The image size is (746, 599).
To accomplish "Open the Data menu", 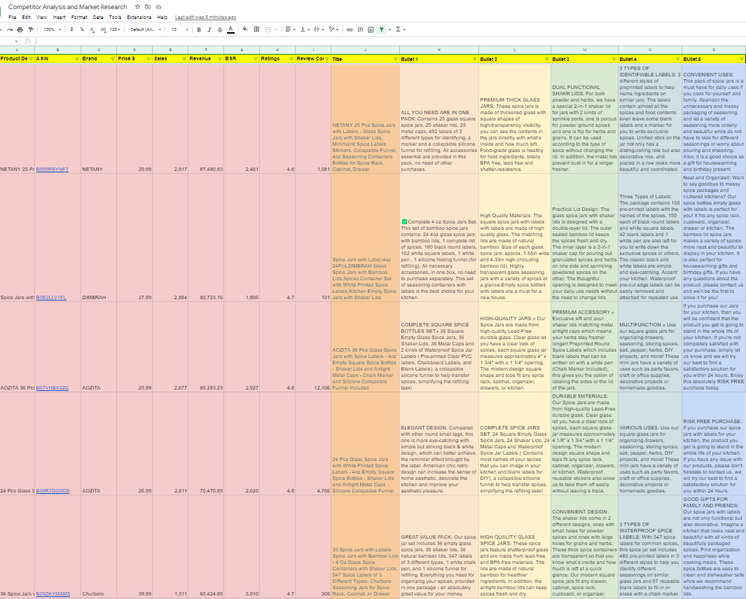I will (98, 17).
